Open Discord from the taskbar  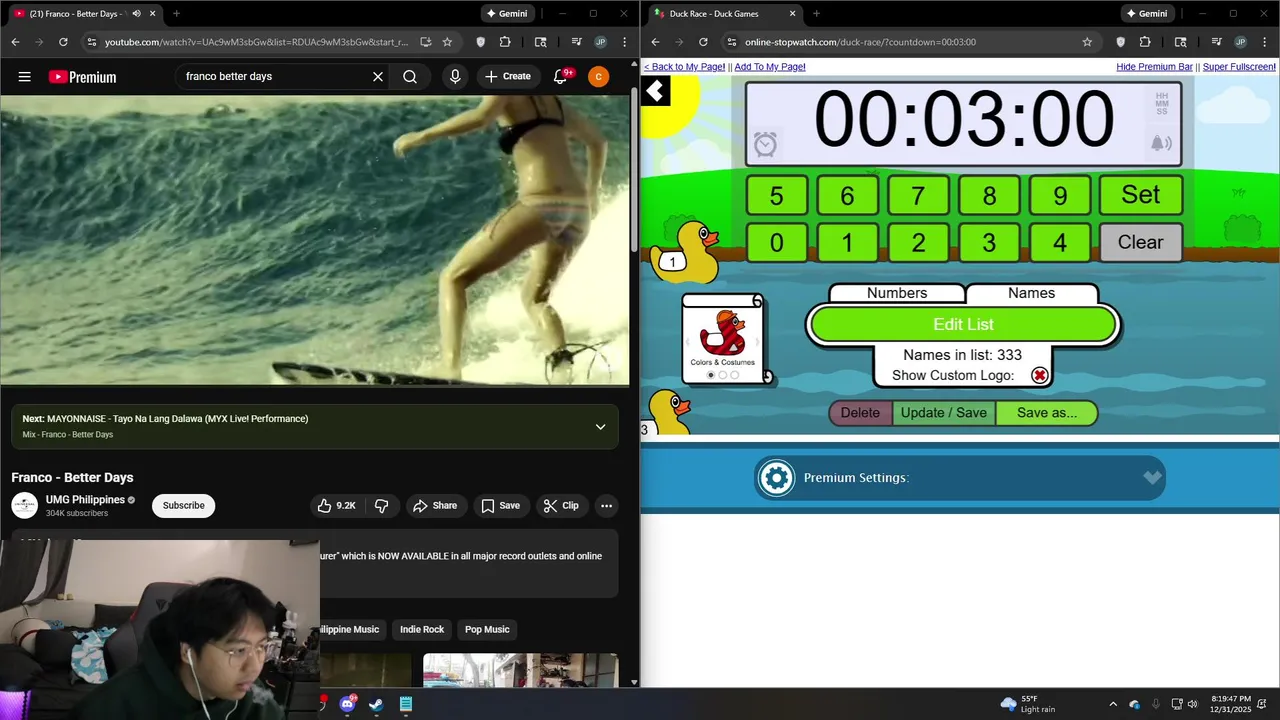347,704
